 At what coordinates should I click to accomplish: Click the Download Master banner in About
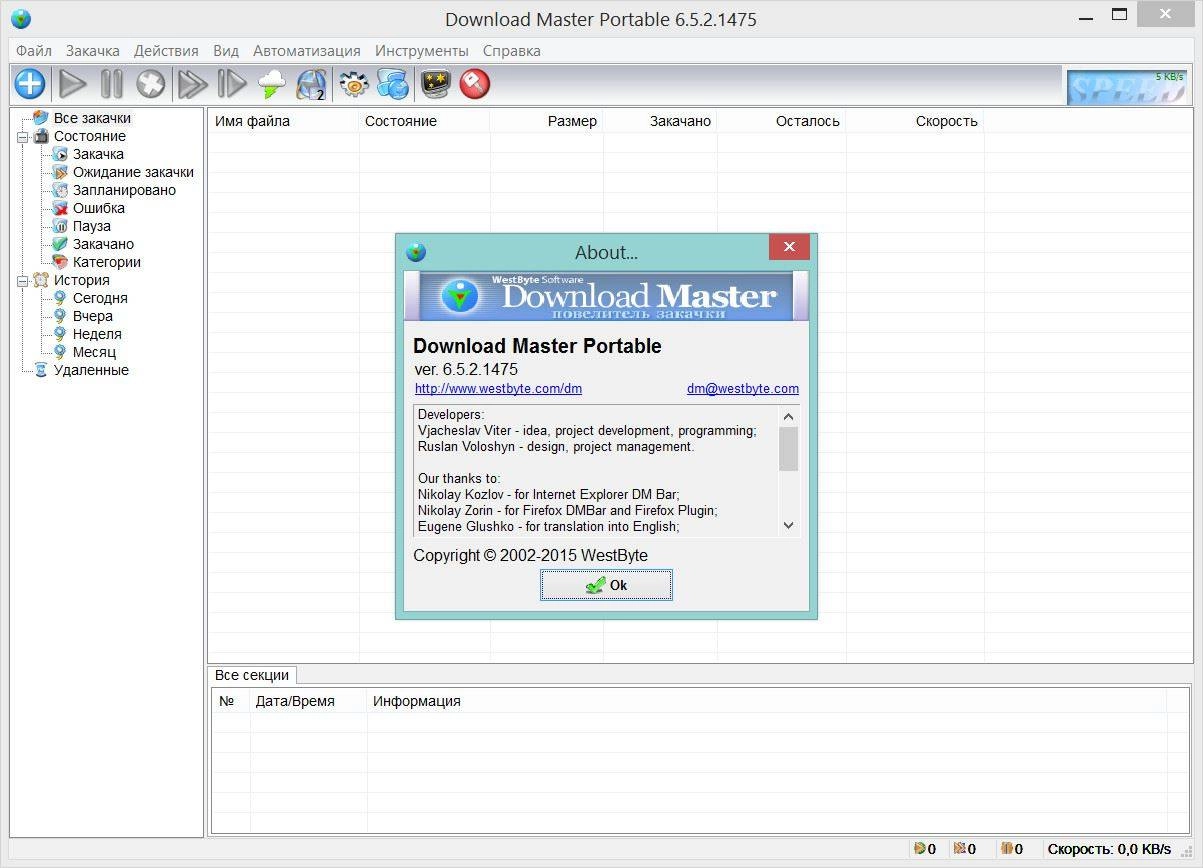pos(606,296)
